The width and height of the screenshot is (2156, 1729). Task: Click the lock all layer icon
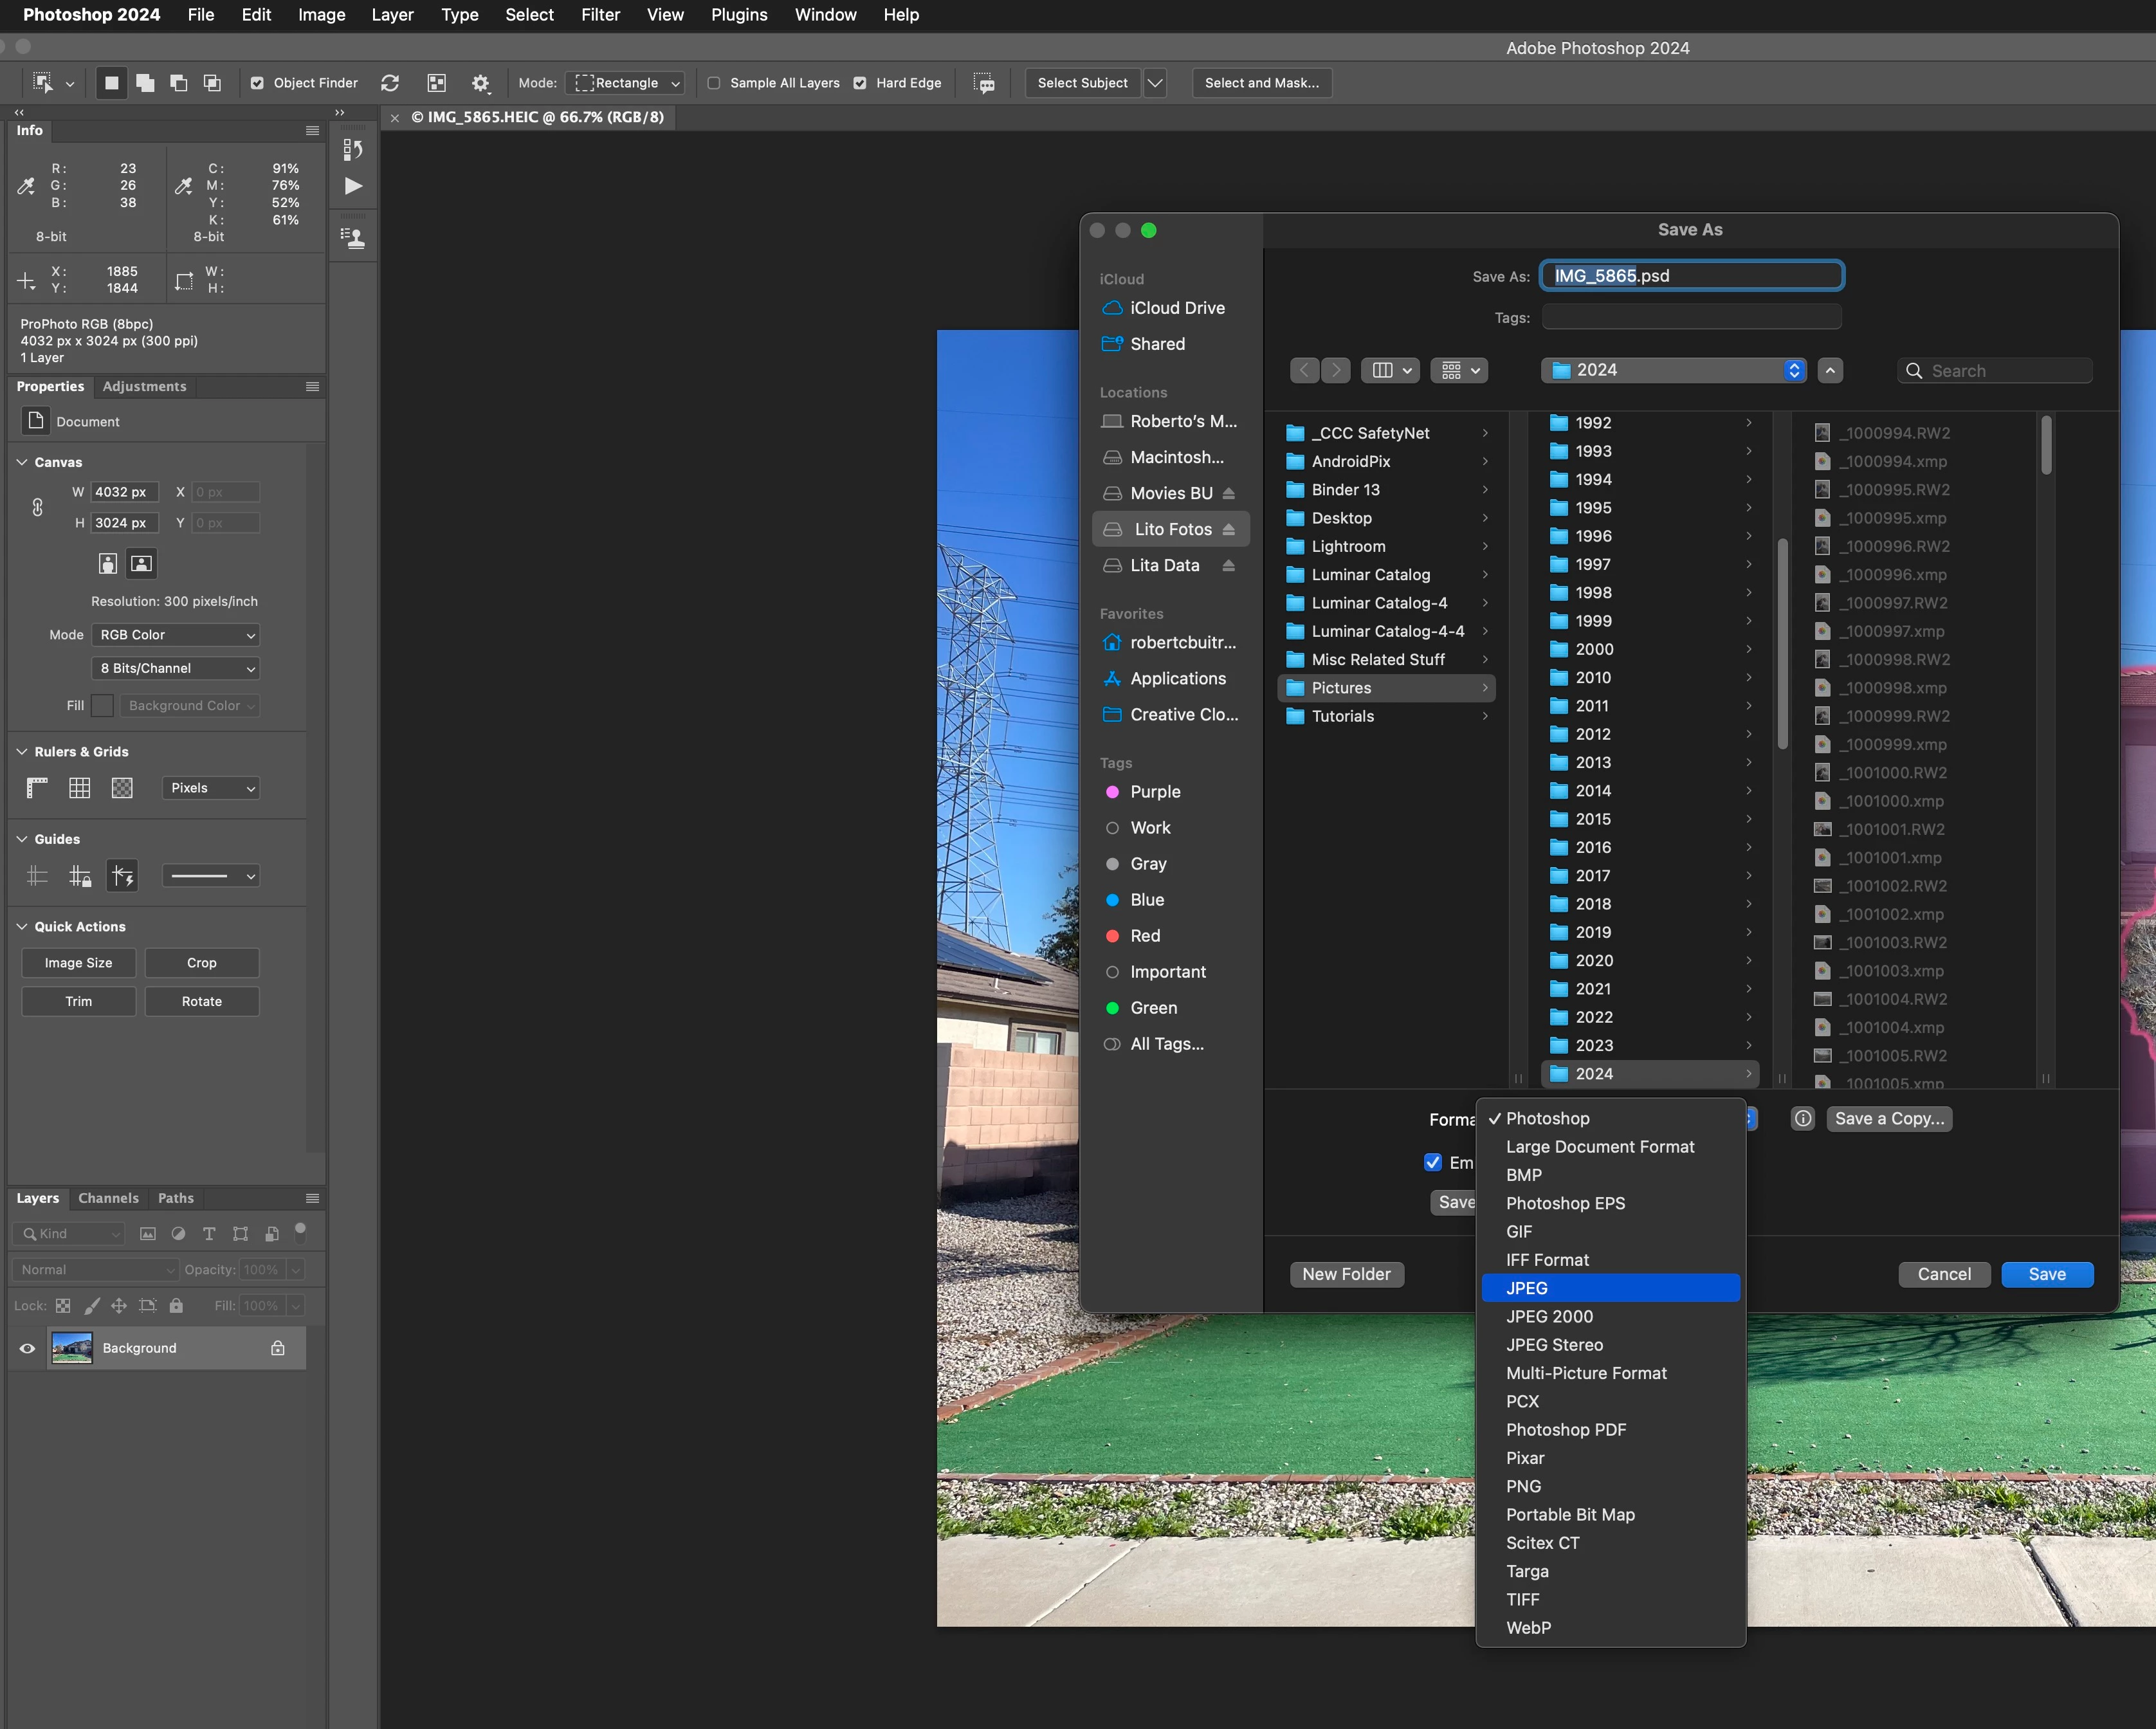coord(176,1305)
